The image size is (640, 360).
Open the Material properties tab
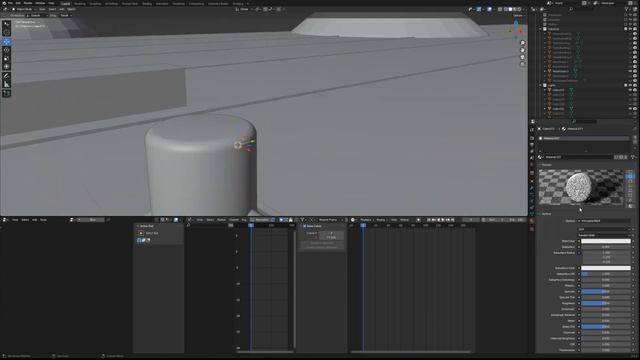532,221
